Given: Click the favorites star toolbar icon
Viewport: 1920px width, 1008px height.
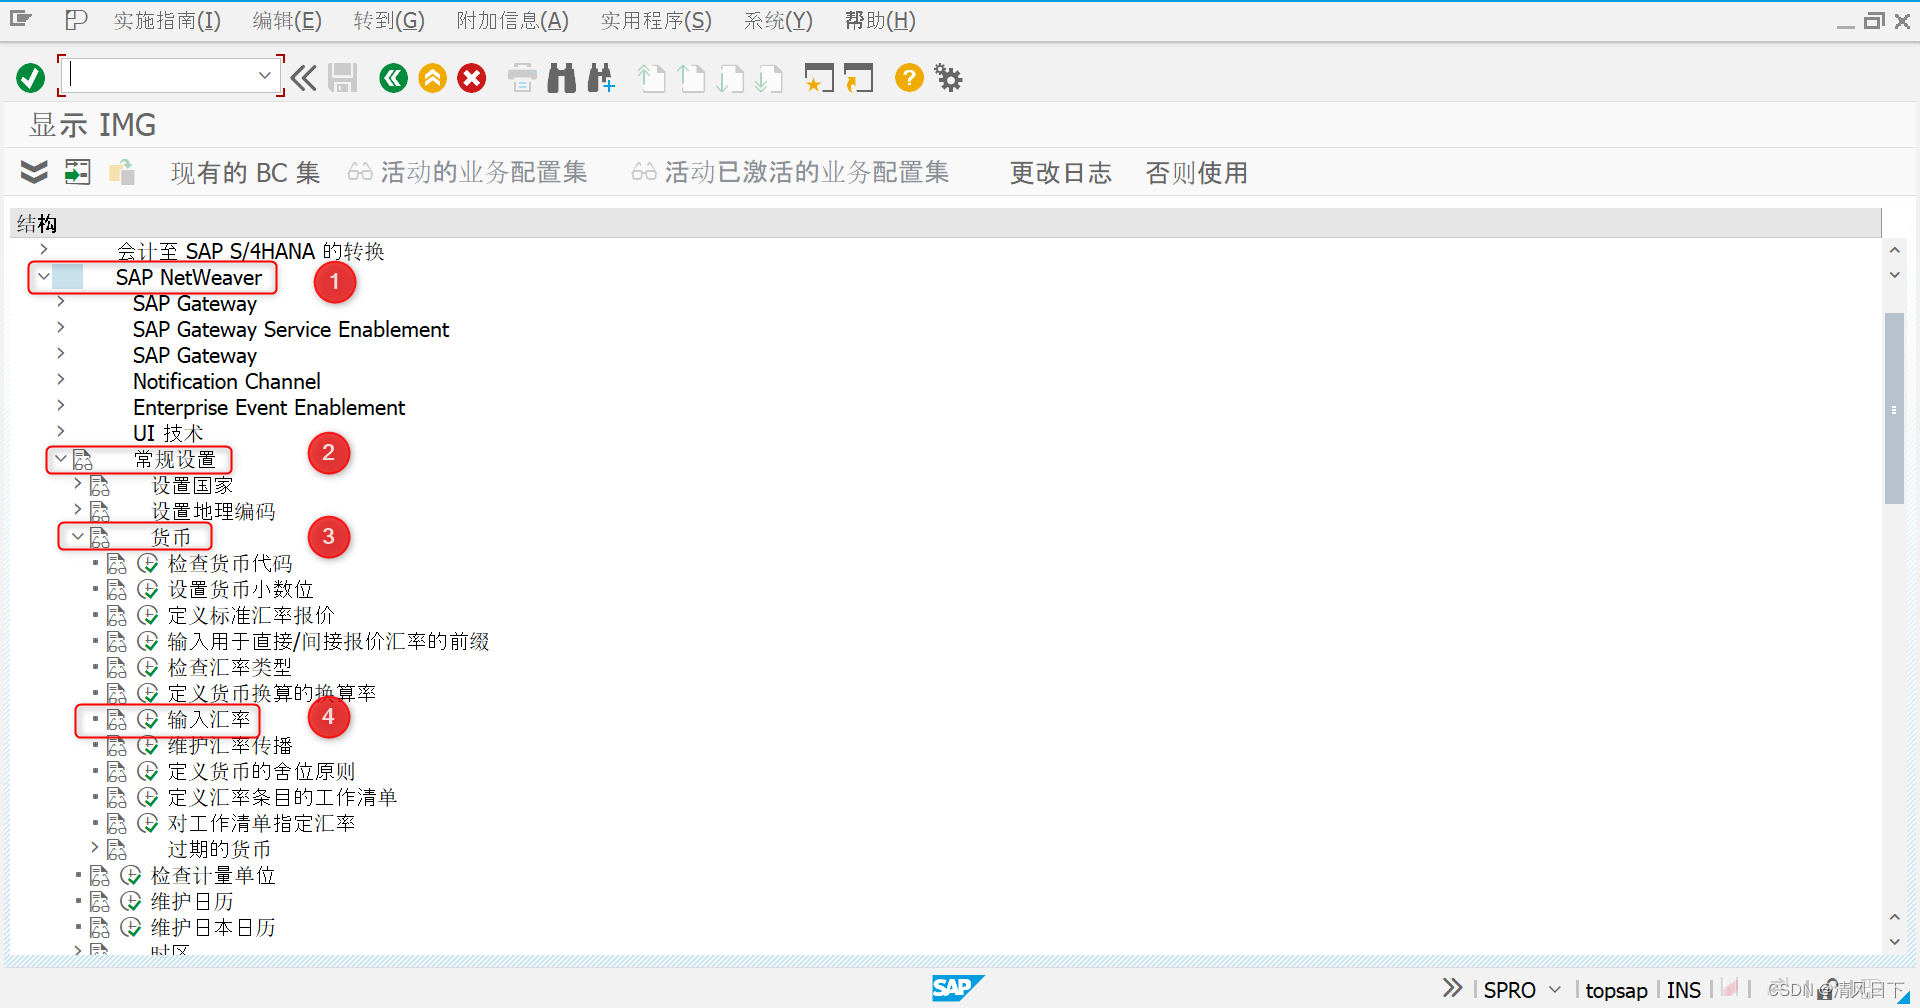Looking at the screenshot, I should [819, 78].
